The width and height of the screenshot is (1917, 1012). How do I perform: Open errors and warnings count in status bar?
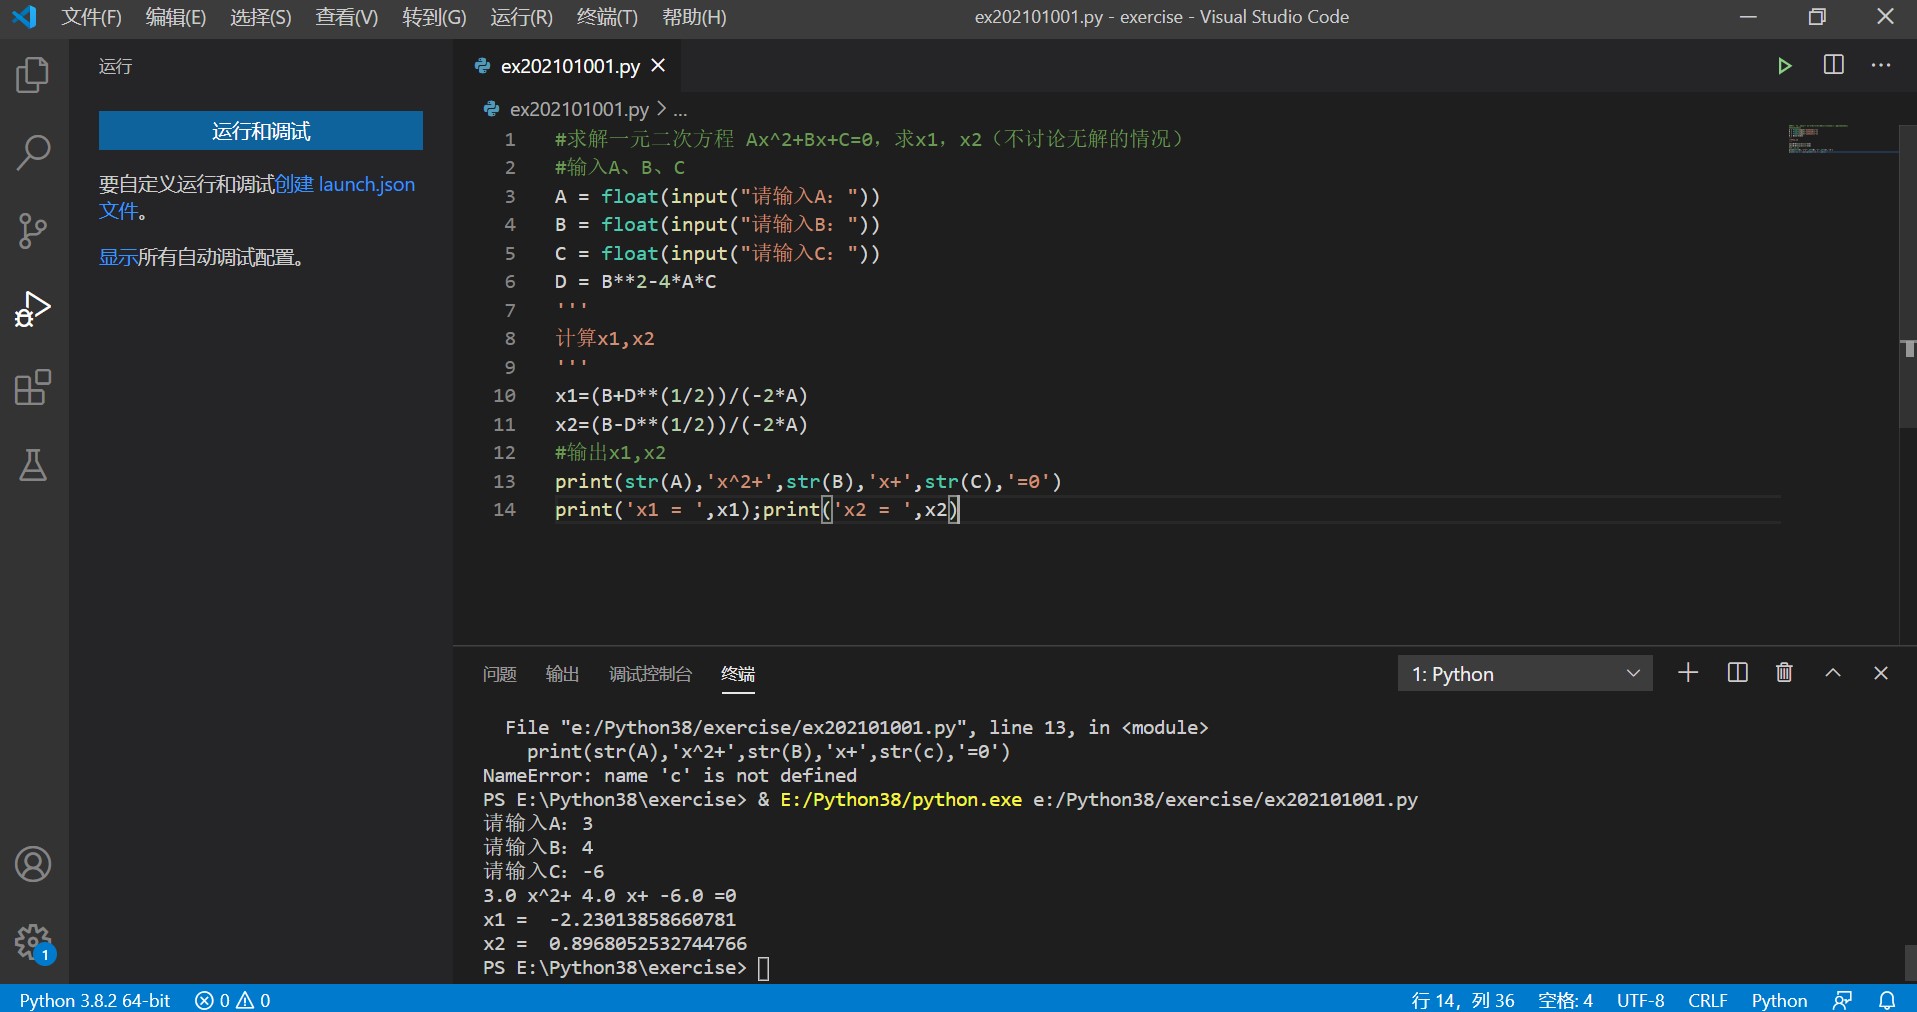click(x=233, y=1000)
